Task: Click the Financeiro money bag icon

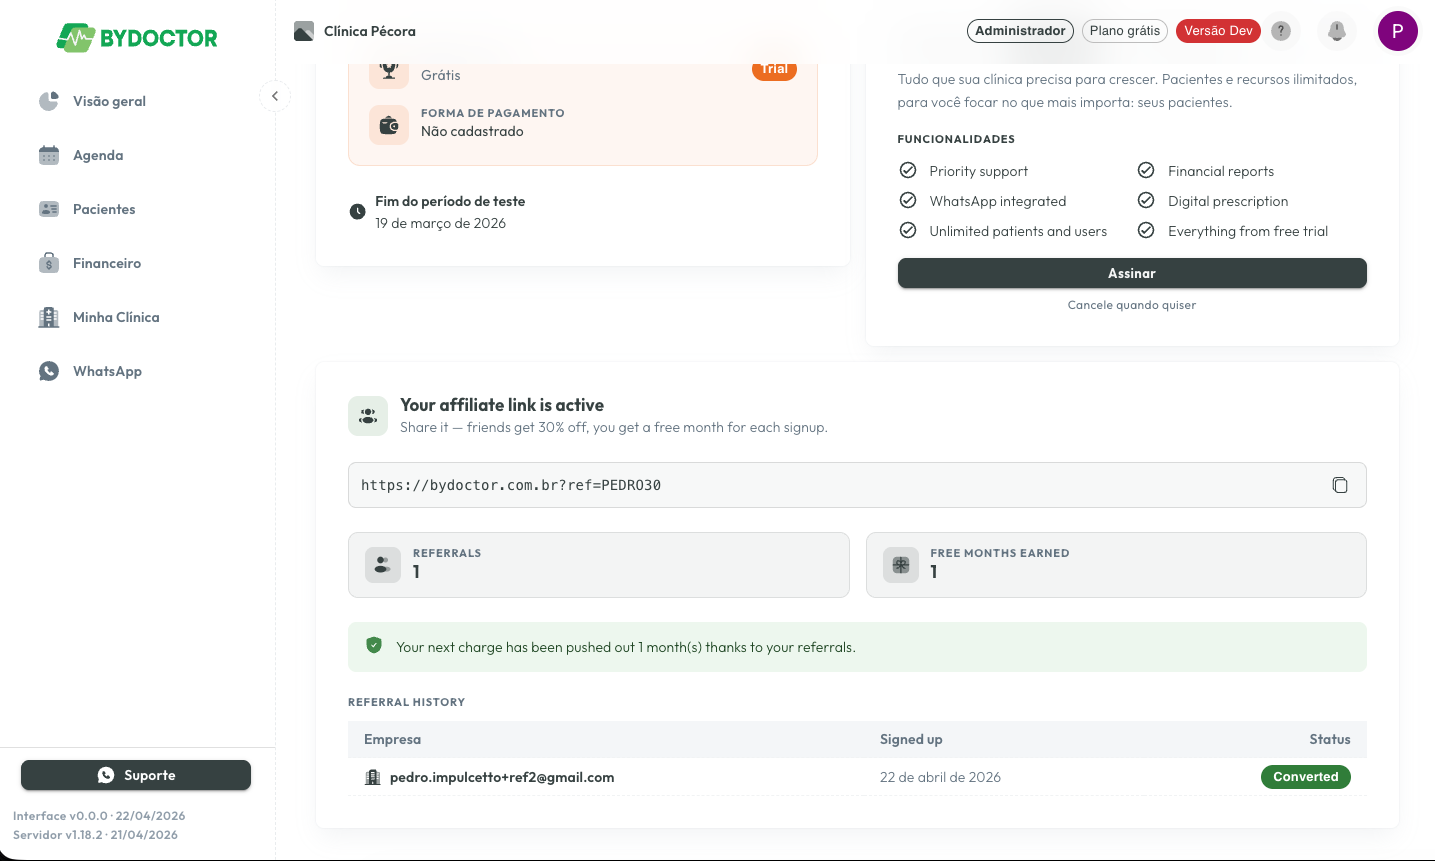Action: [x=49, y=263]
